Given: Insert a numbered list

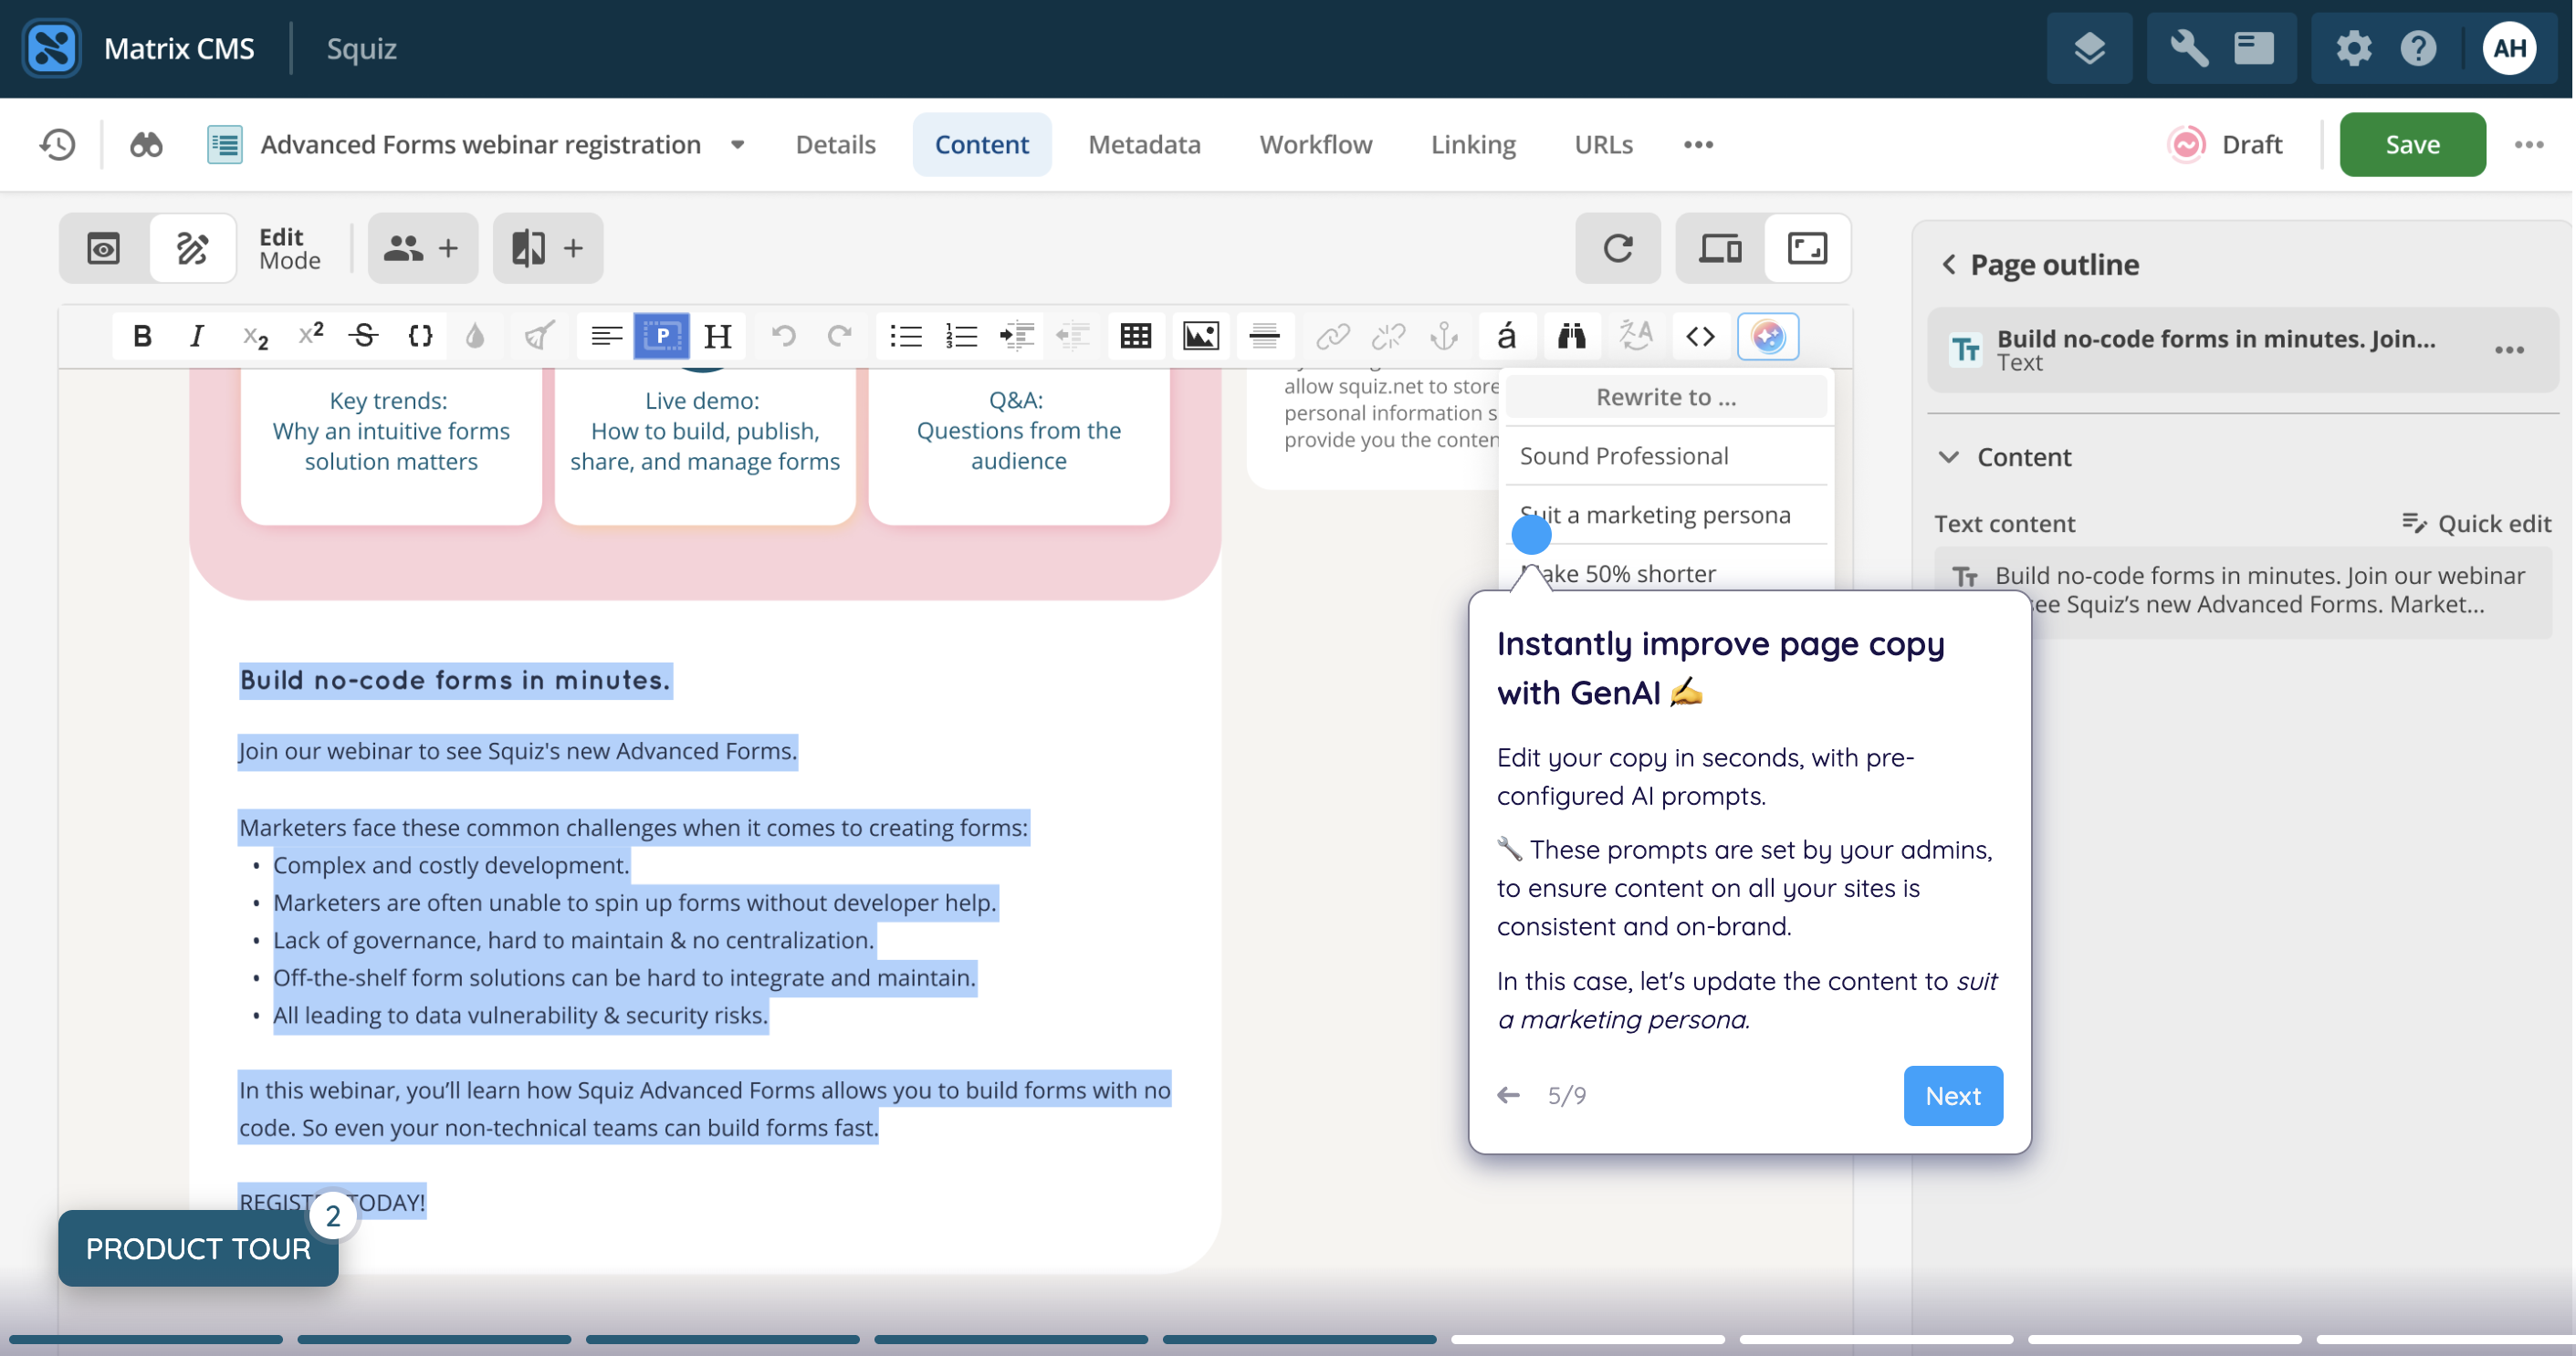Looking at the screenshot, I should tap(961, 336).
